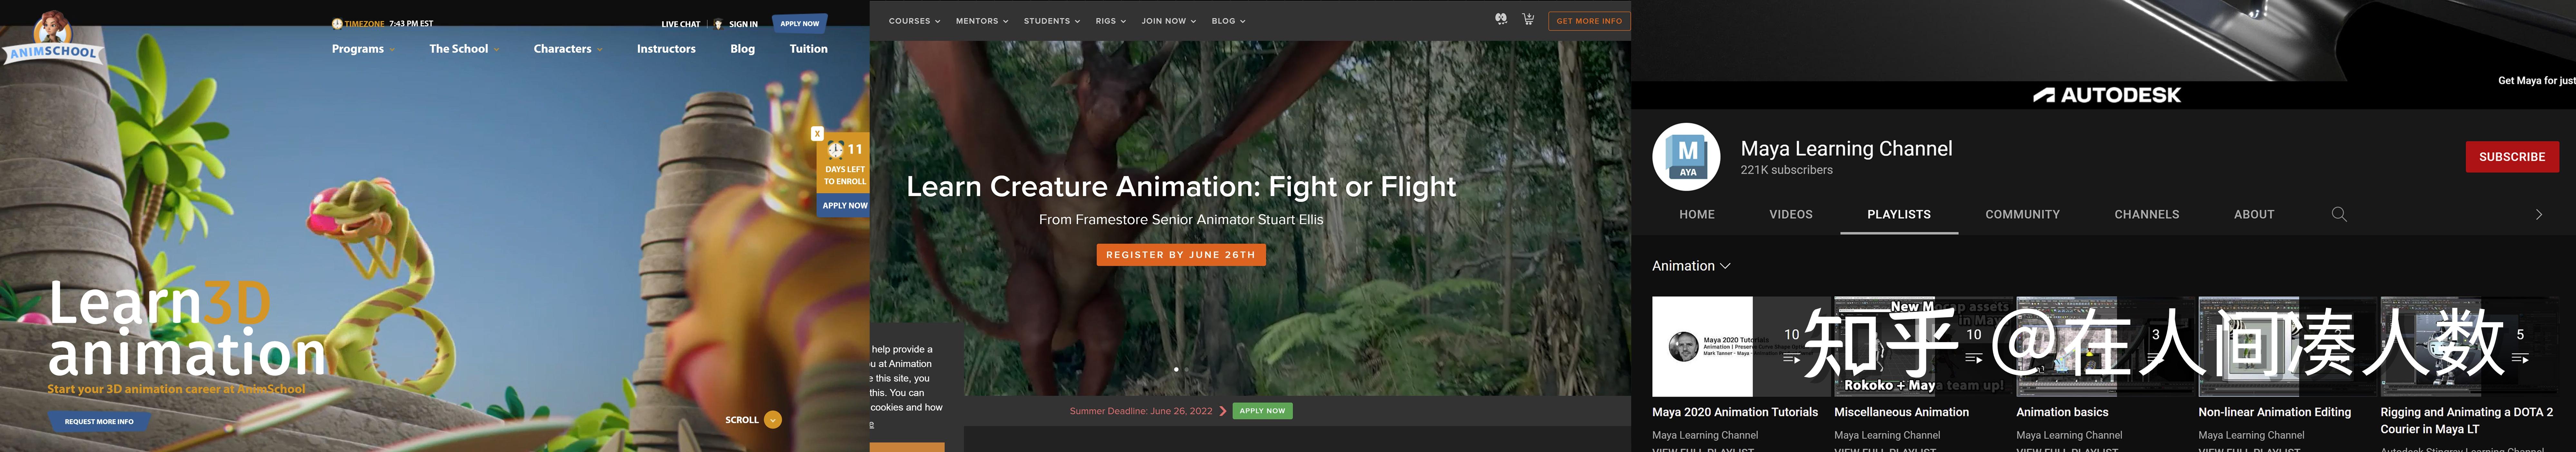
Task: Open the Rigs dropdown menu
Action: click(1110, 21)
